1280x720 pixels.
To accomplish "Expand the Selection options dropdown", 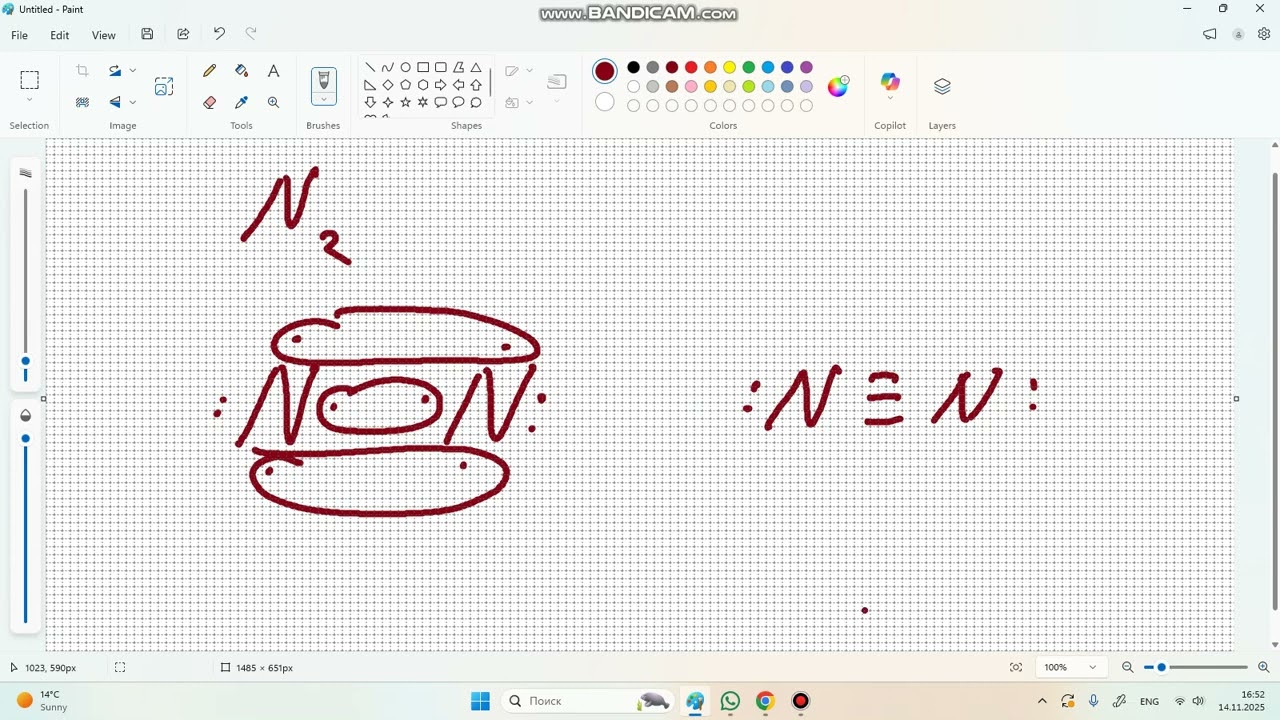I will [29, 100].
